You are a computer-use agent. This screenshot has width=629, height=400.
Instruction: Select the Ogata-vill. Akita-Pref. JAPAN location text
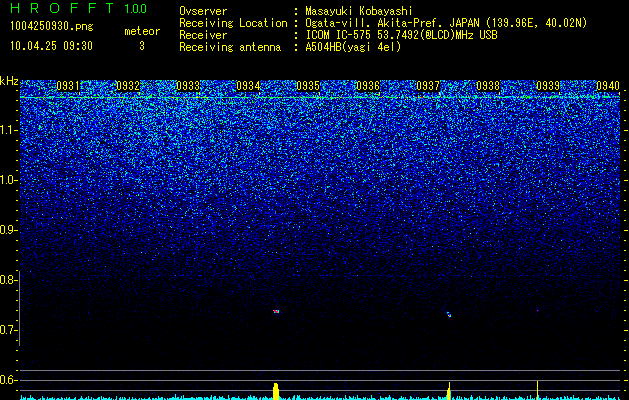point(446,23)
